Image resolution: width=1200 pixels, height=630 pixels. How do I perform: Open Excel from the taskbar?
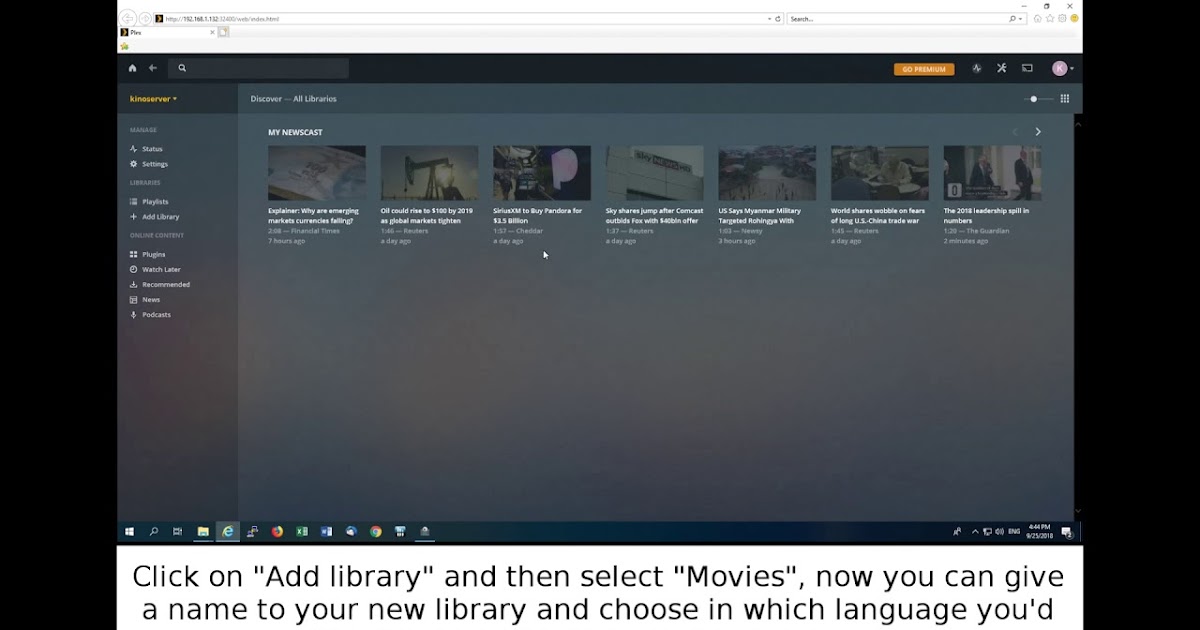click(x=302, y=532)
